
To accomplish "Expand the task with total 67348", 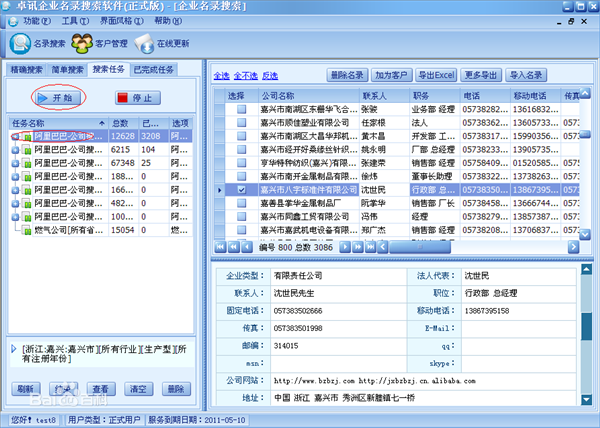I will (15, 163).
